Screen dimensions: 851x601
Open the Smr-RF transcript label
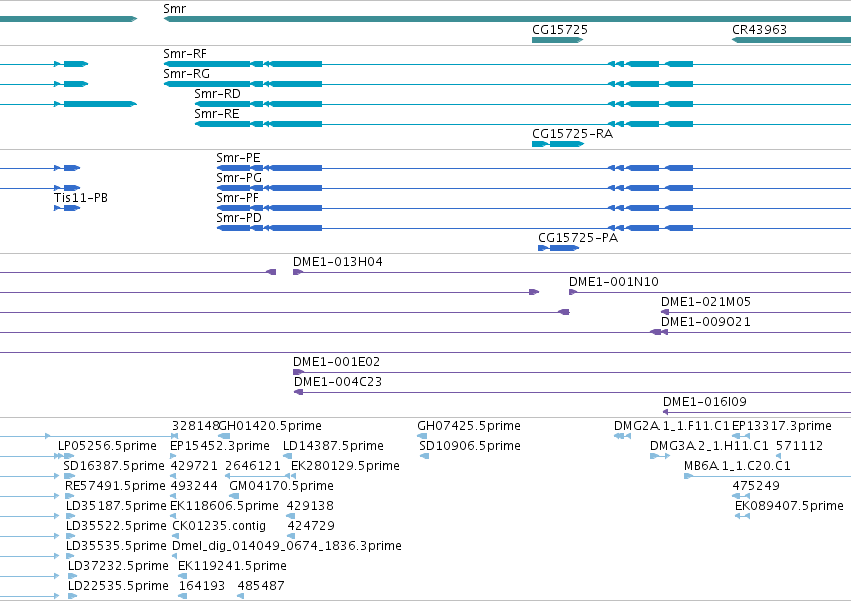tap(185, 54)
